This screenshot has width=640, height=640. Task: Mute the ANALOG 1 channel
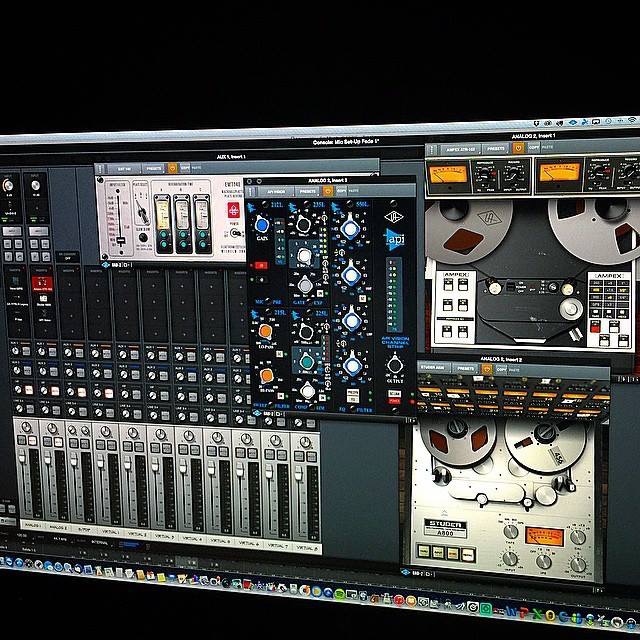[x=33, y=441]
